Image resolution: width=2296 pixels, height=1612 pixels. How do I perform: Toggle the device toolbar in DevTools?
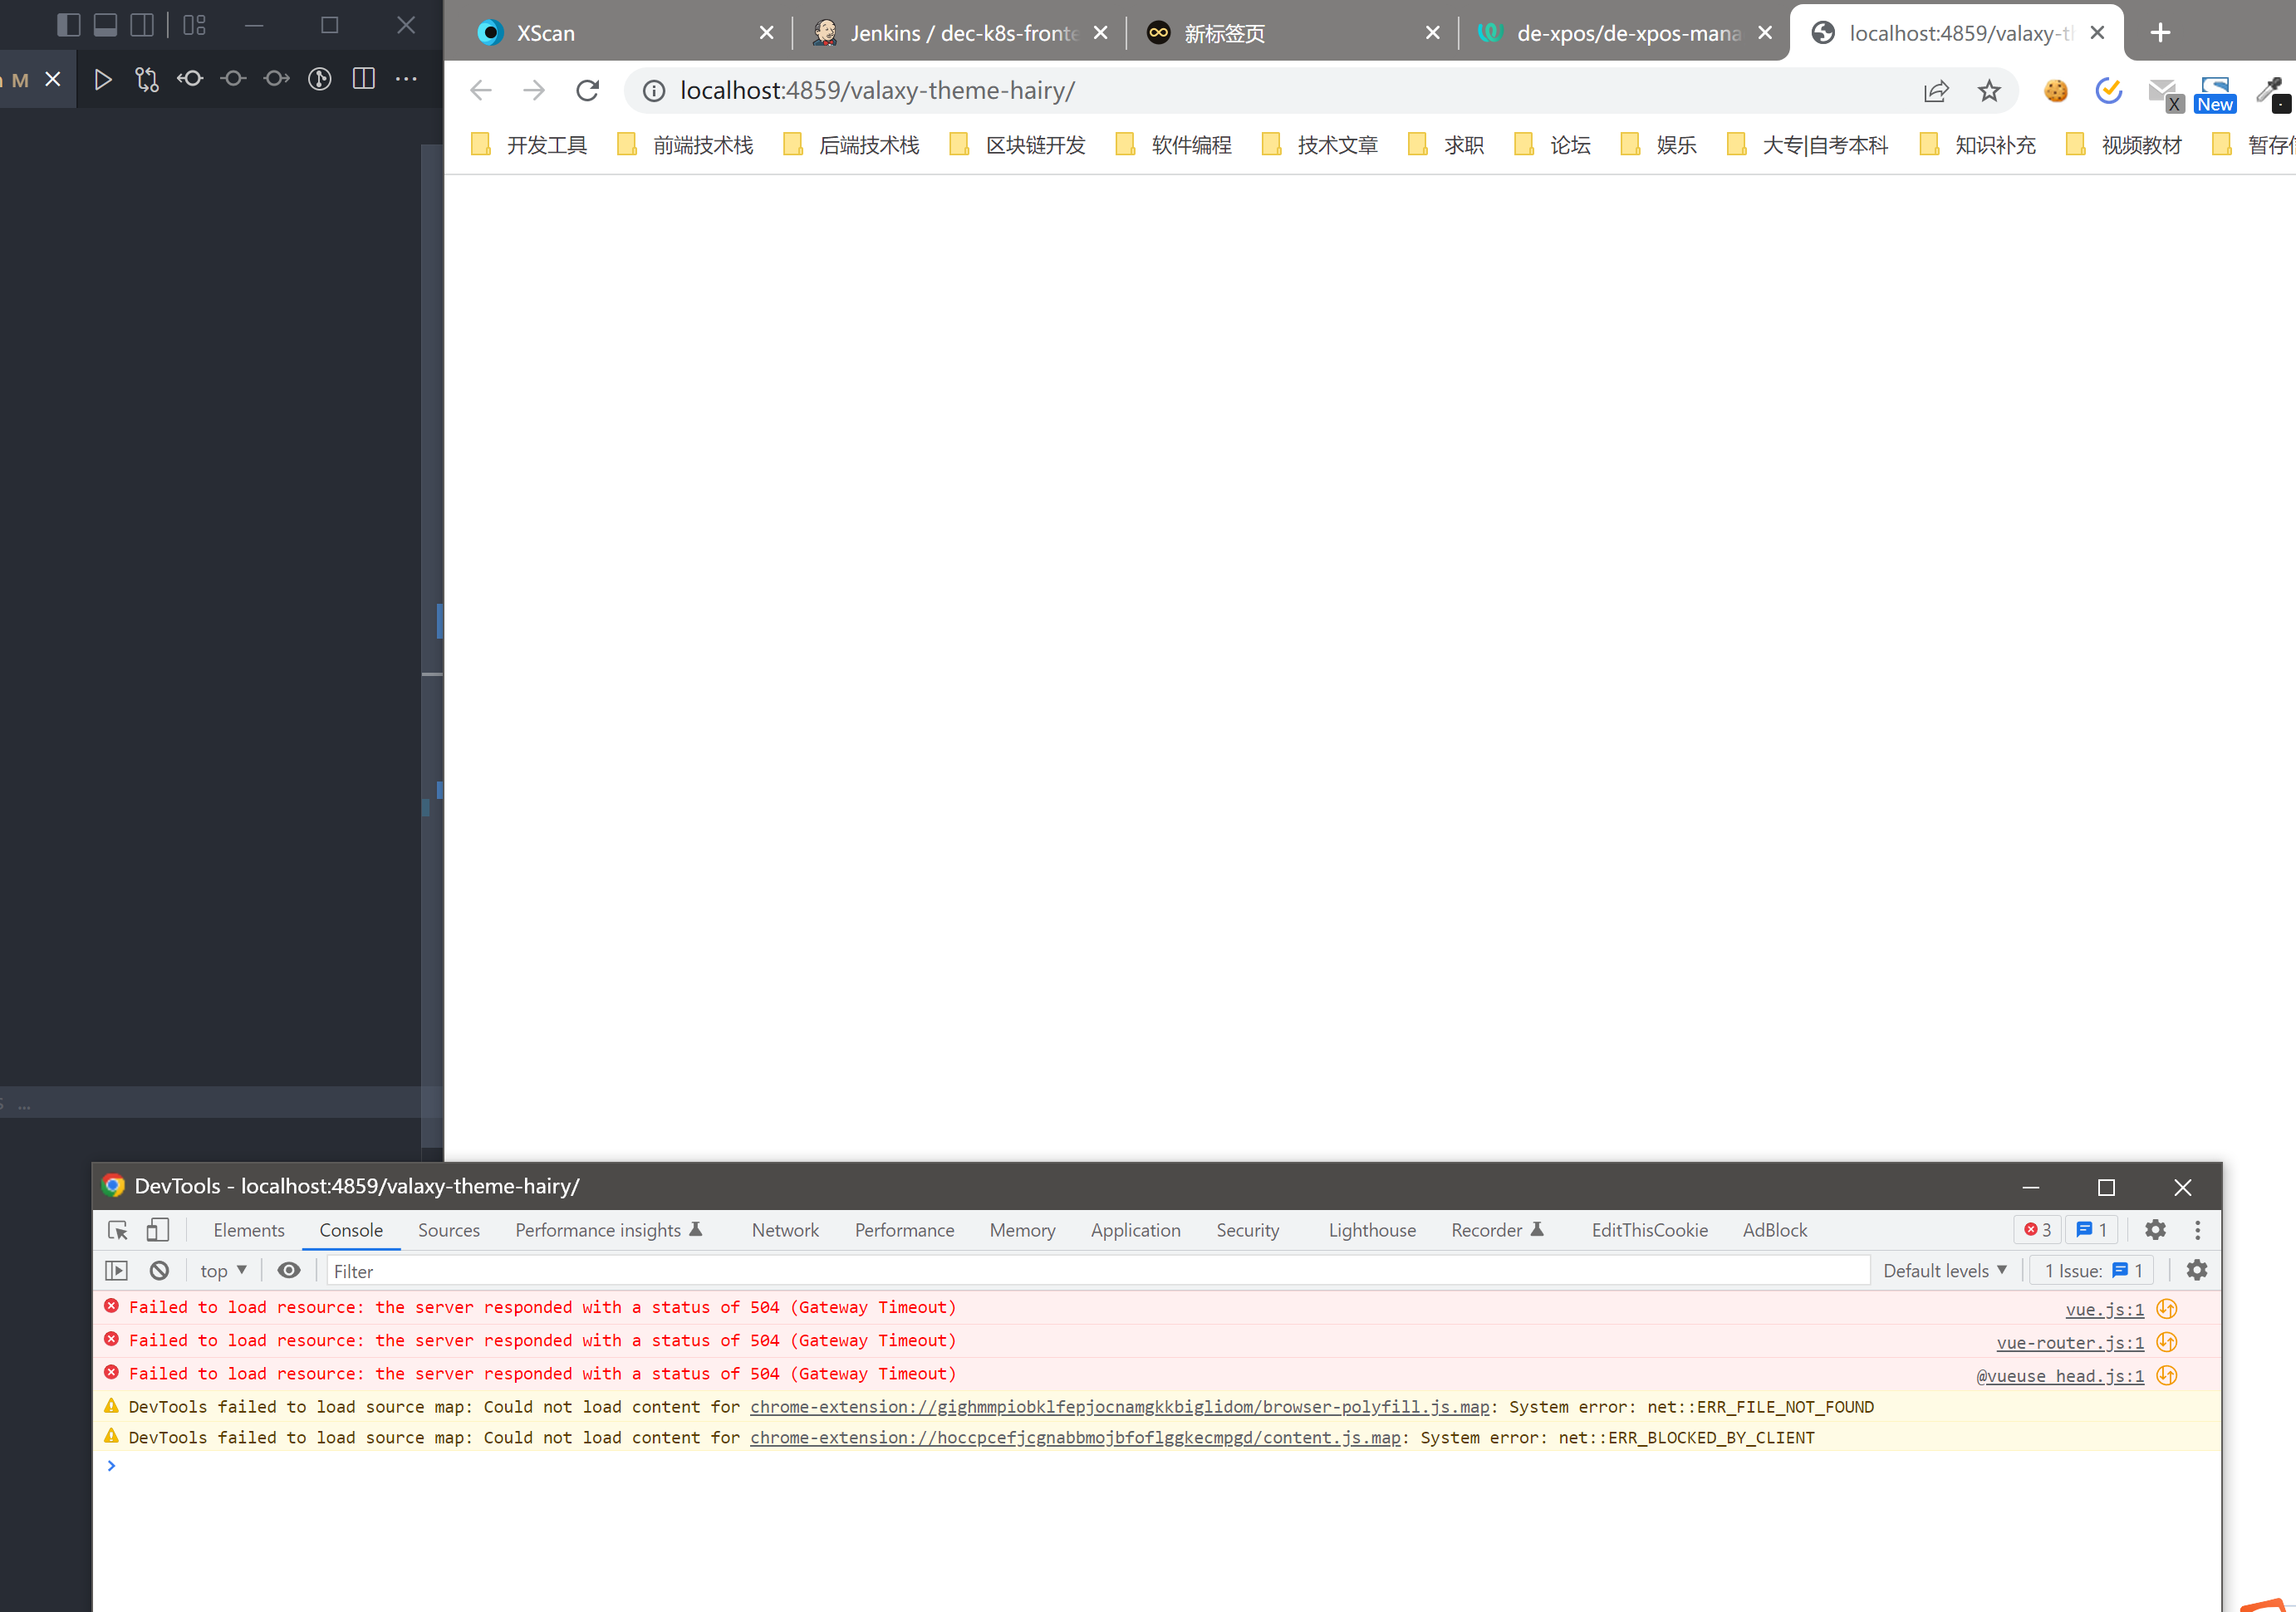pyautogui.click(x=157, y=1230)
